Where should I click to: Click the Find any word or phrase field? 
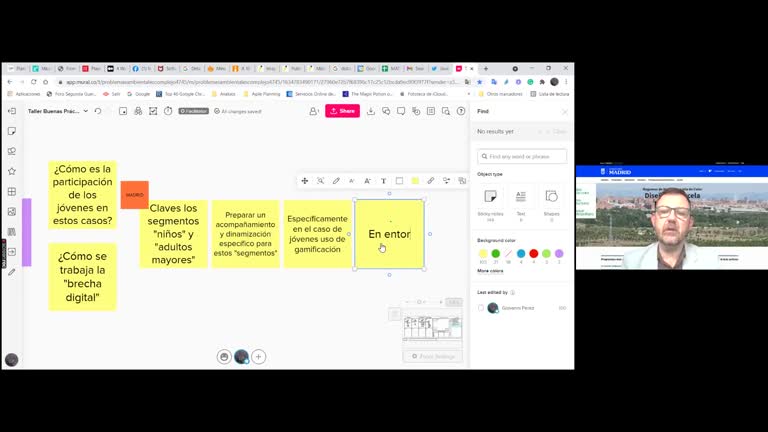522,156
